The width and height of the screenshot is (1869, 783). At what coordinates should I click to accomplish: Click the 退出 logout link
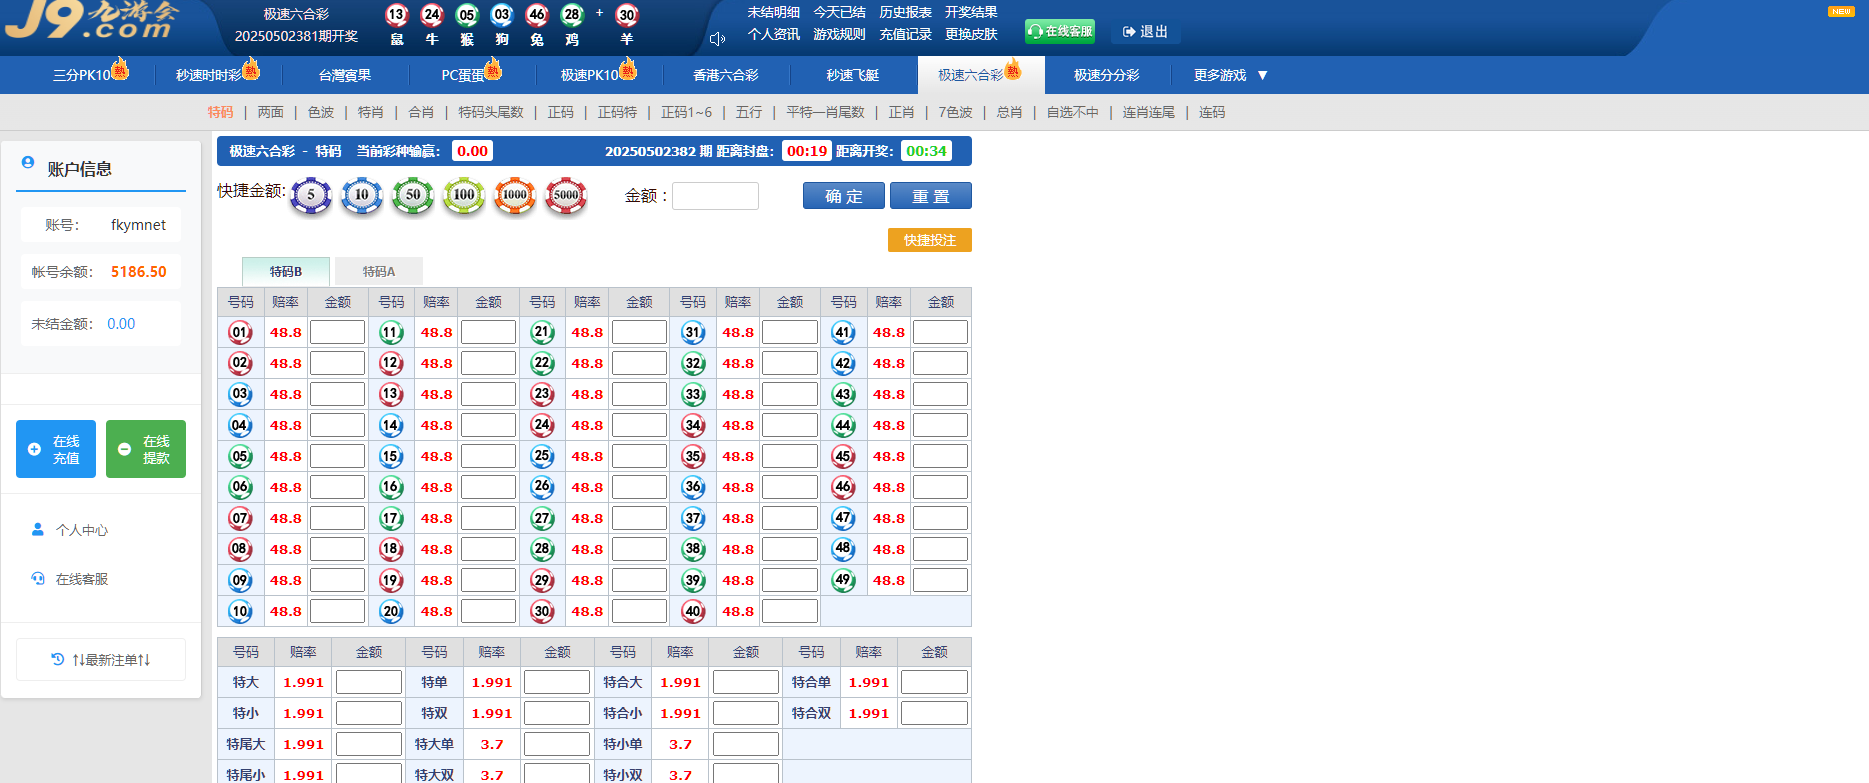[x=1146, y=32]
